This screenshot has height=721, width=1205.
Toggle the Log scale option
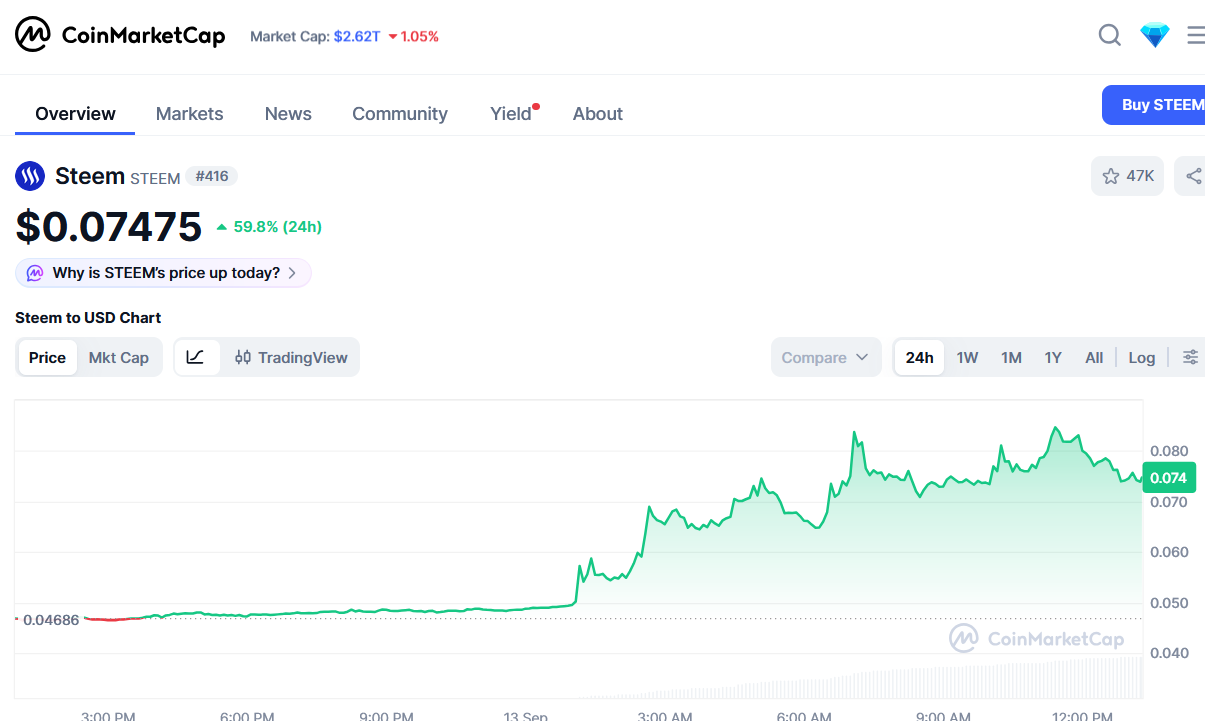click(x=1142, y=357)
